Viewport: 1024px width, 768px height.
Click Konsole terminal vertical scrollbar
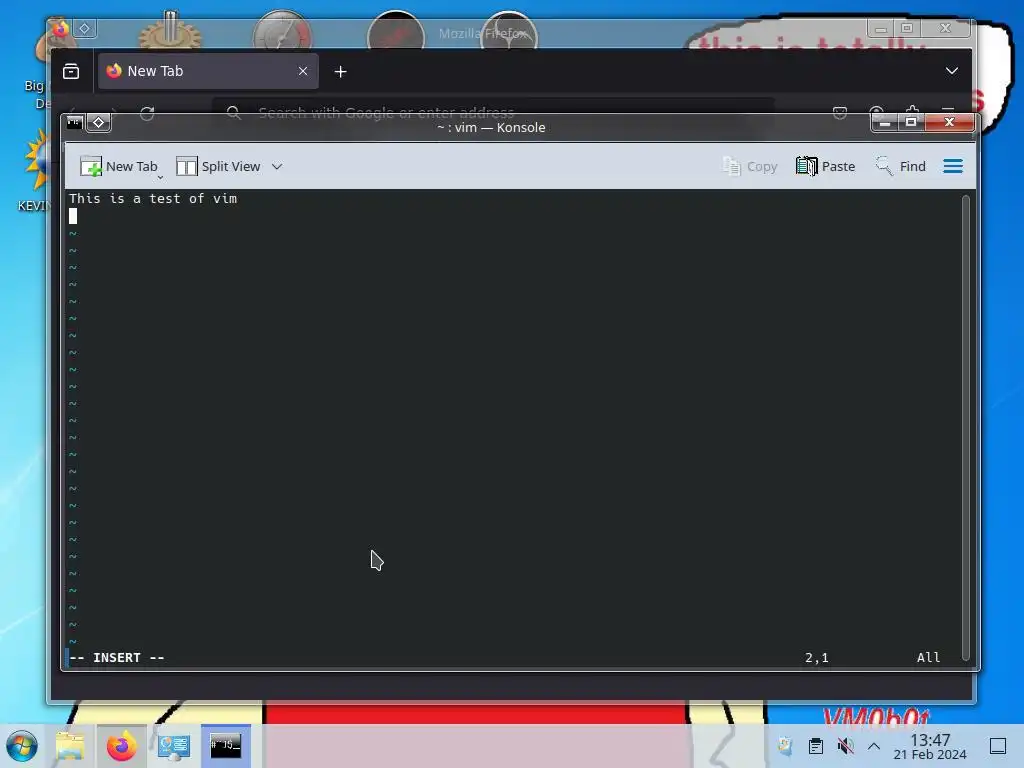pyautogui.click(x=966, y=428)
